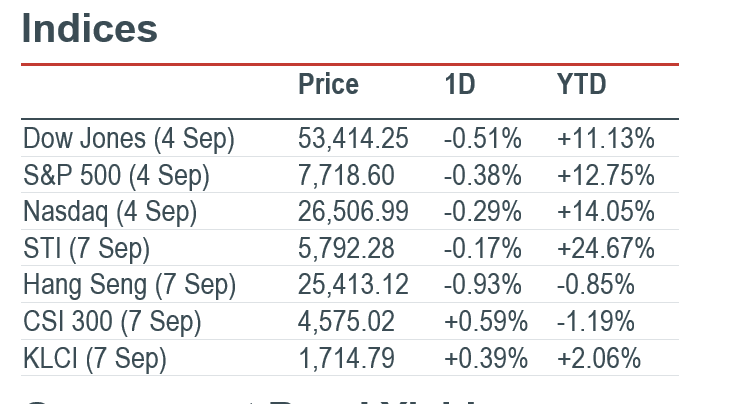Image resolution: width=739 pixels, height=404 pixels.
Task: Select the Price column header
Action: pos(328,84)
